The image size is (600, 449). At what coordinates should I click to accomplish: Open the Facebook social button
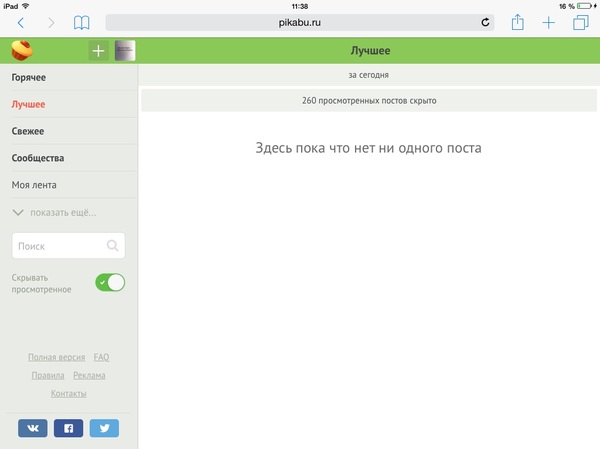tap(69, 428)
